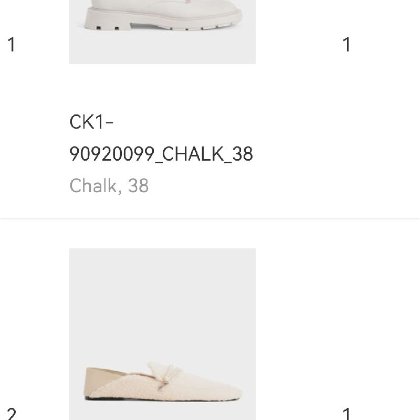Click grey background above the loafer image
The image size is (420, 420).
tap(162, 300)
